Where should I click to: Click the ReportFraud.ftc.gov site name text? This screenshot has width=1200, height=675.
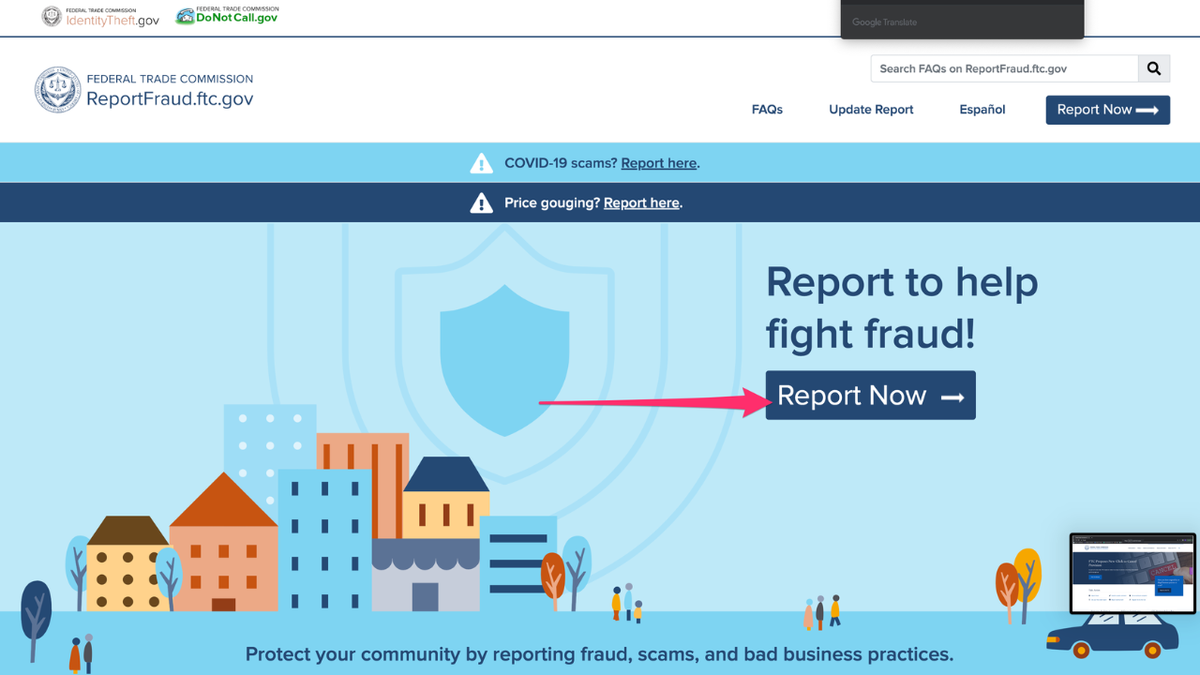[169, 98]
